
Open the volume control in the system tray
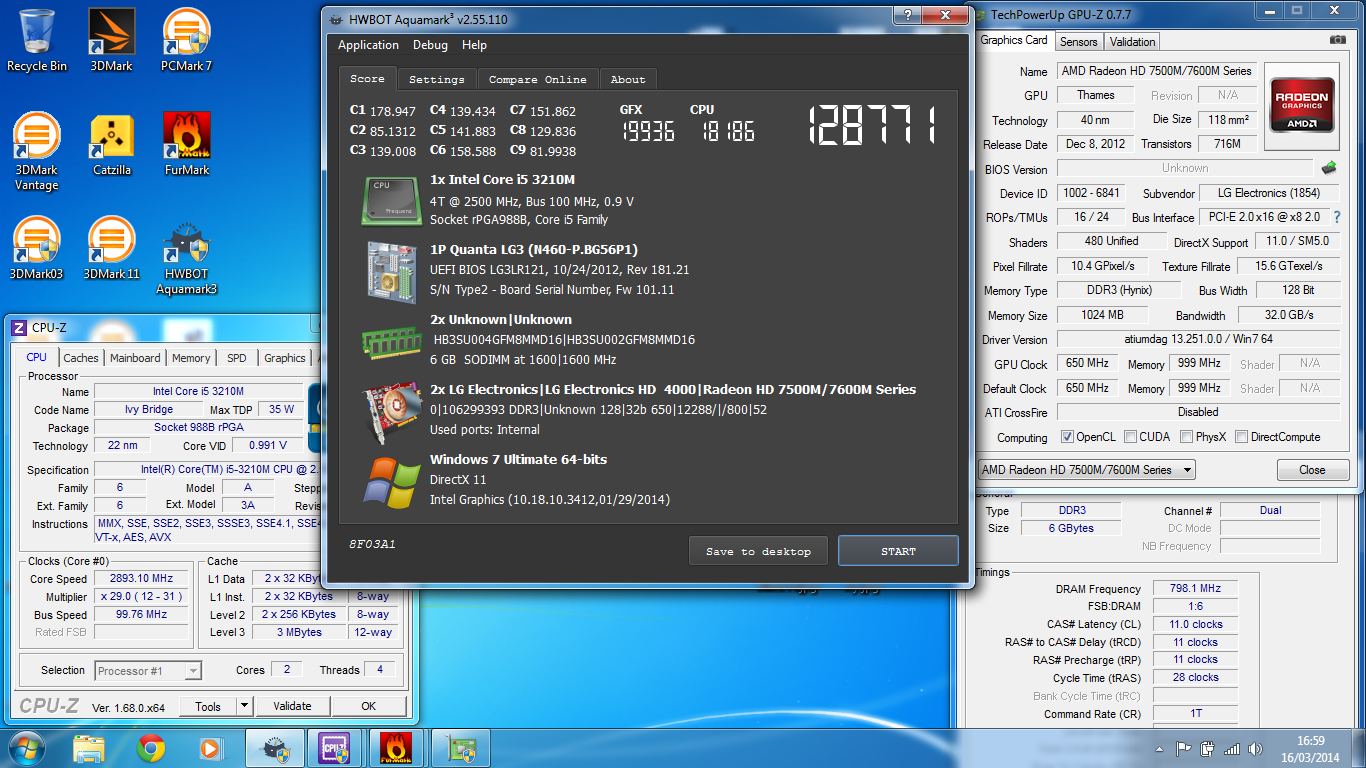pos(1256,749)
